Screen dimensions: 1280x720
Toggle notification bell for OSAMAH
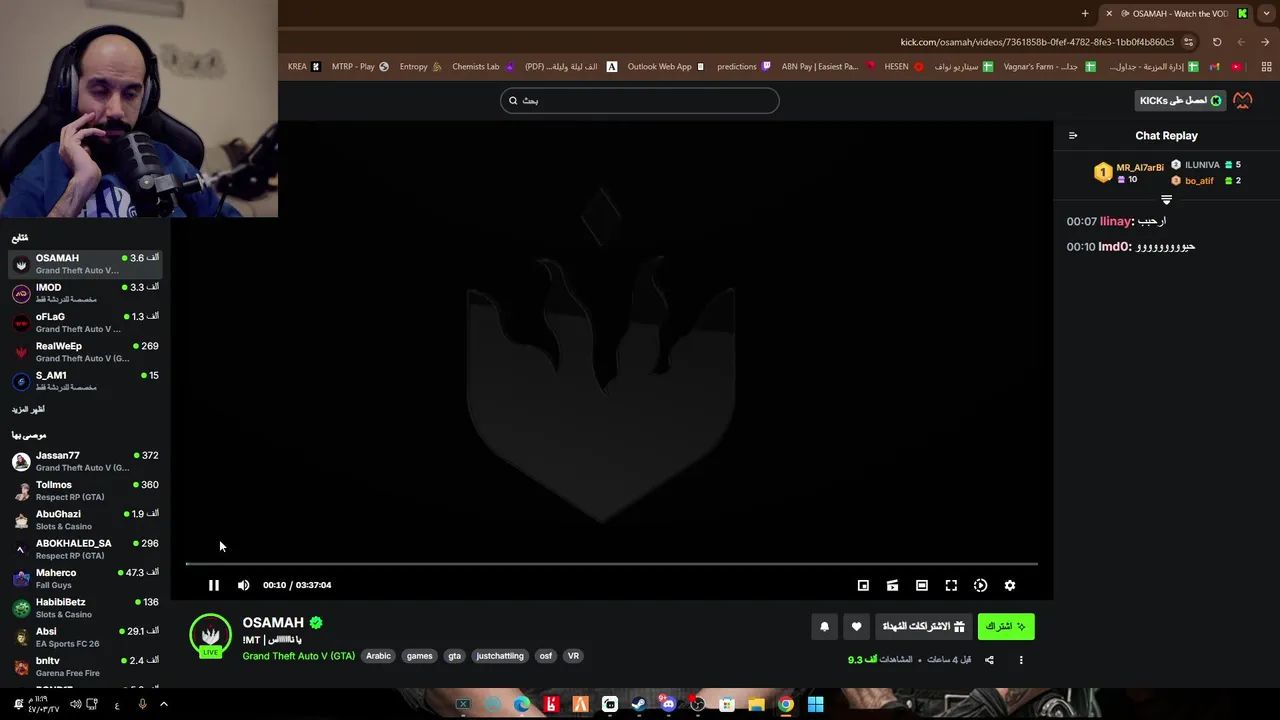click(x=824, y=626)
